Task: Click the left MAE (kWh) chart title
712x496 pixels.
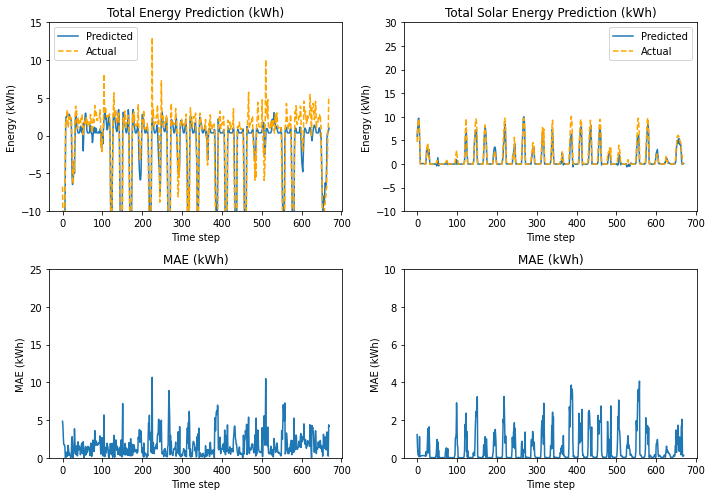Action: tap(195, 259)
